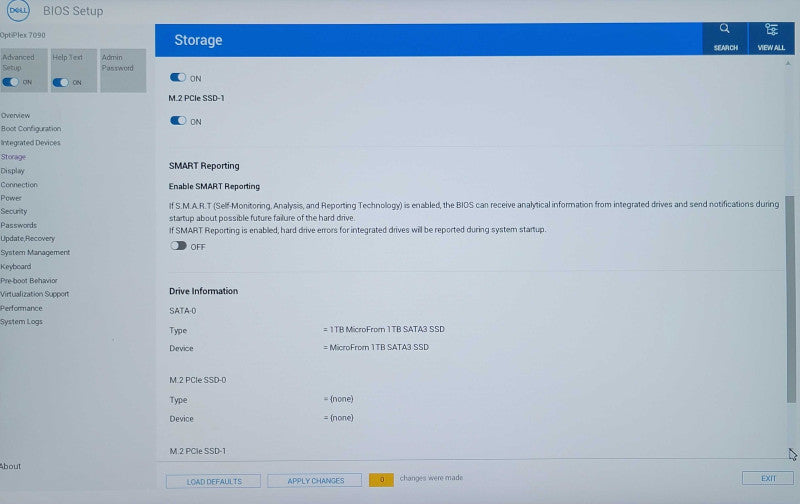Enable SMART Reporting toggle
The height and width of the screenshot is (504, 800).
coord(178,246)
